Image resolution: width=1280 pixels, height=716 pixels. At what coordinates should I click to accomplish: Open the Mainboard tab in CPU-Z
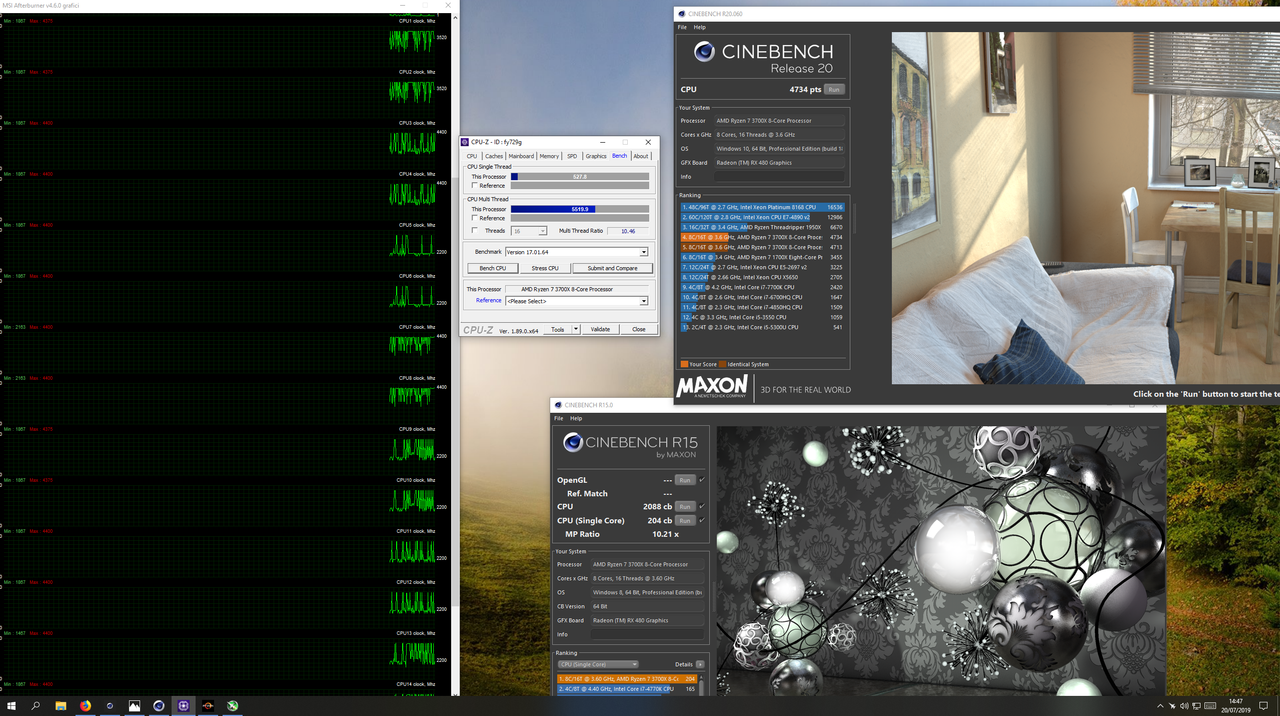click(521, 156)
